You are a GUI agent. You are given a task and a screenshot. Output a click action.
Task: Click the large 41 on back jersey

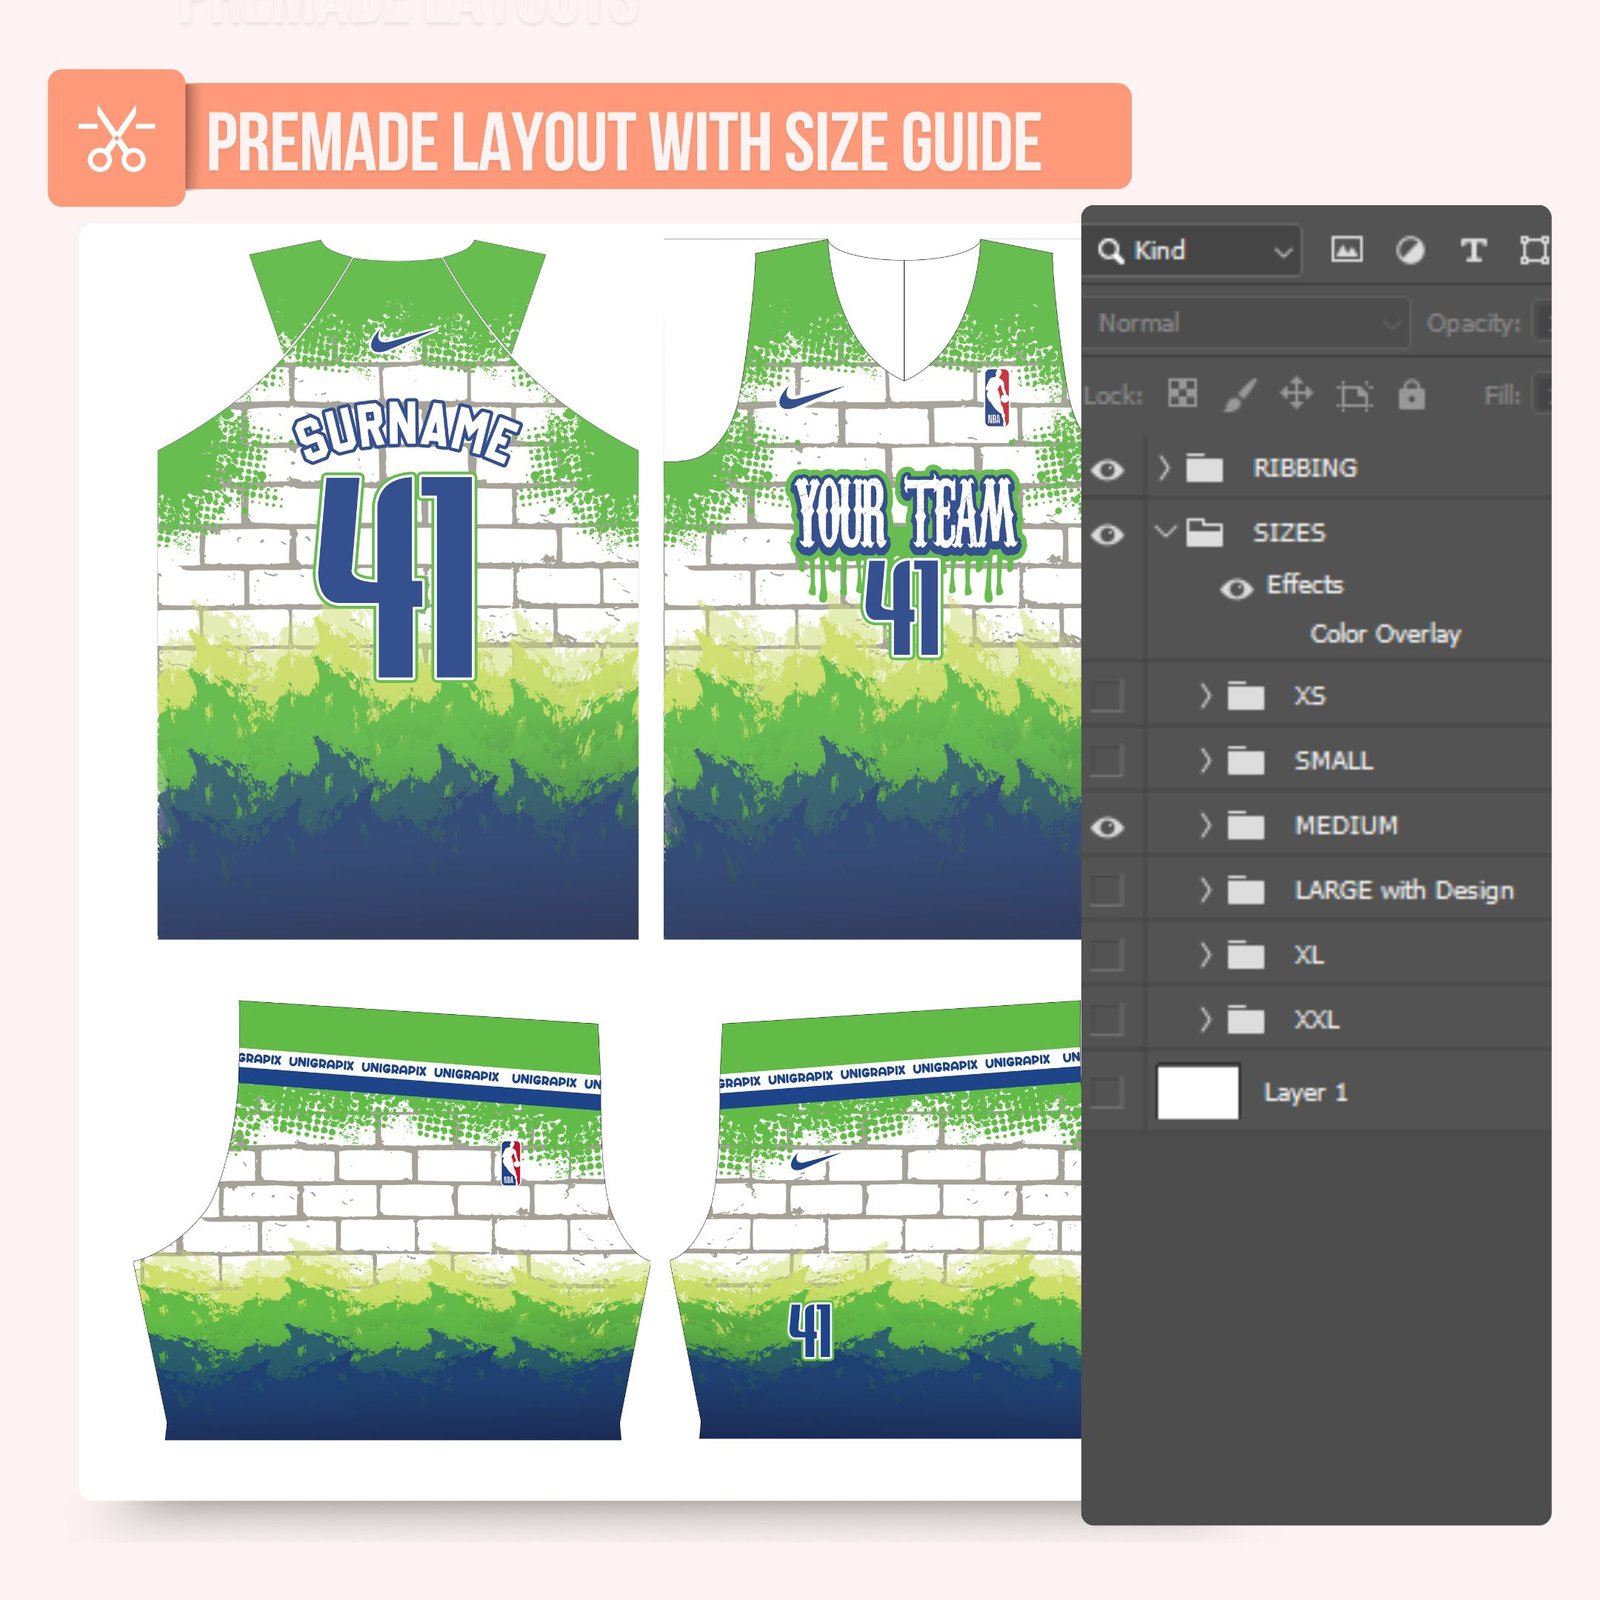pyautogui.click(x=397, y=577)
